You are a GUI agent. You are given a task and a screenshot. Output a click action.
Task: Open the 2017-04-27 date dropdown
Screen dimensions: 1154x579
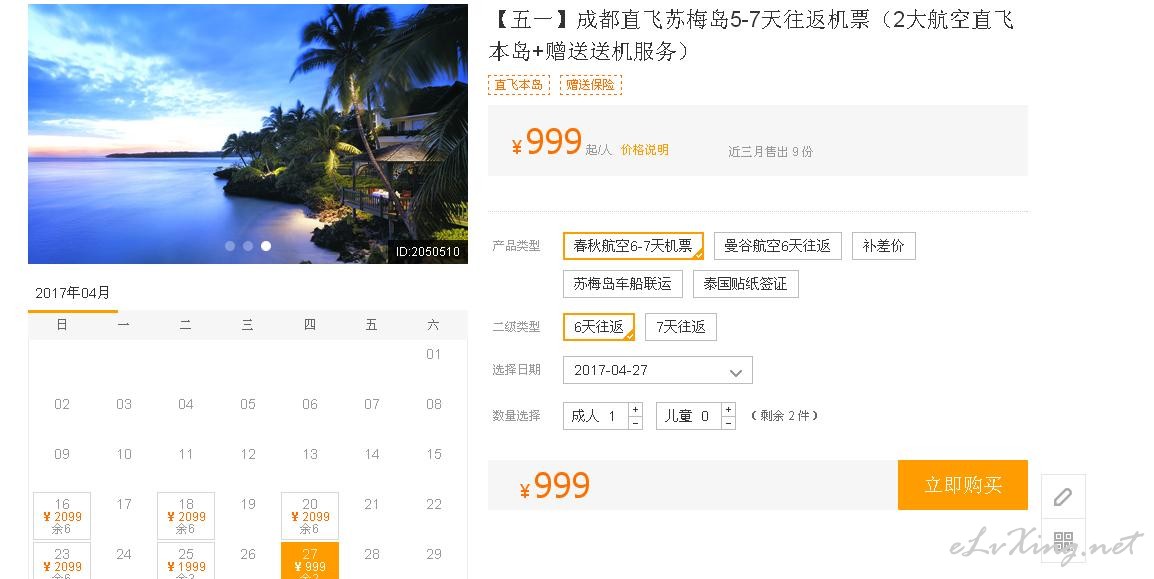click(x=657, y=370)
